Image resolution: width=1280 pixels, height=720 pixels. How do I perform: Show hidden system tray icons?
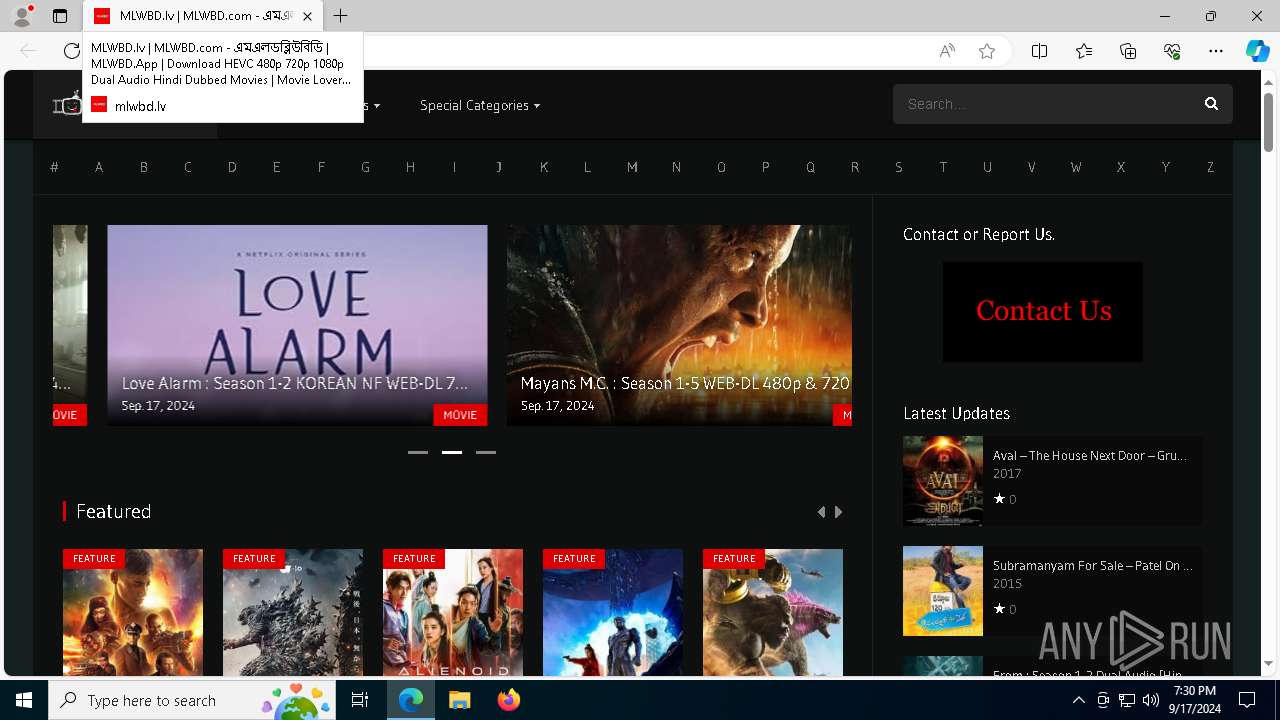coord(1078,700)
